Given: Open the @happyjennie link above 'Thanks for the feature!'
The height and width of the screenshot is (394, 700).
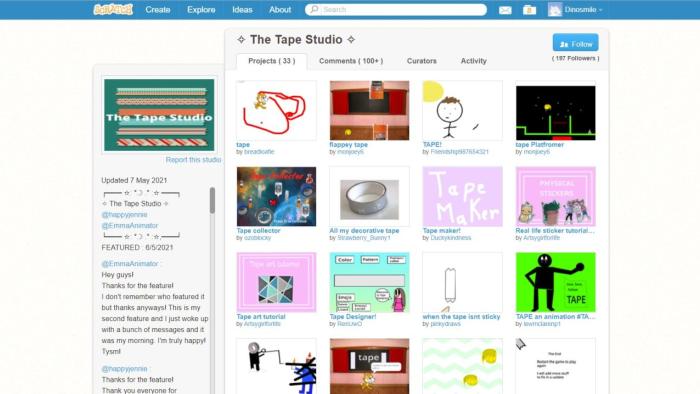Looking at the screenshot, I should (x=124, y=369).
